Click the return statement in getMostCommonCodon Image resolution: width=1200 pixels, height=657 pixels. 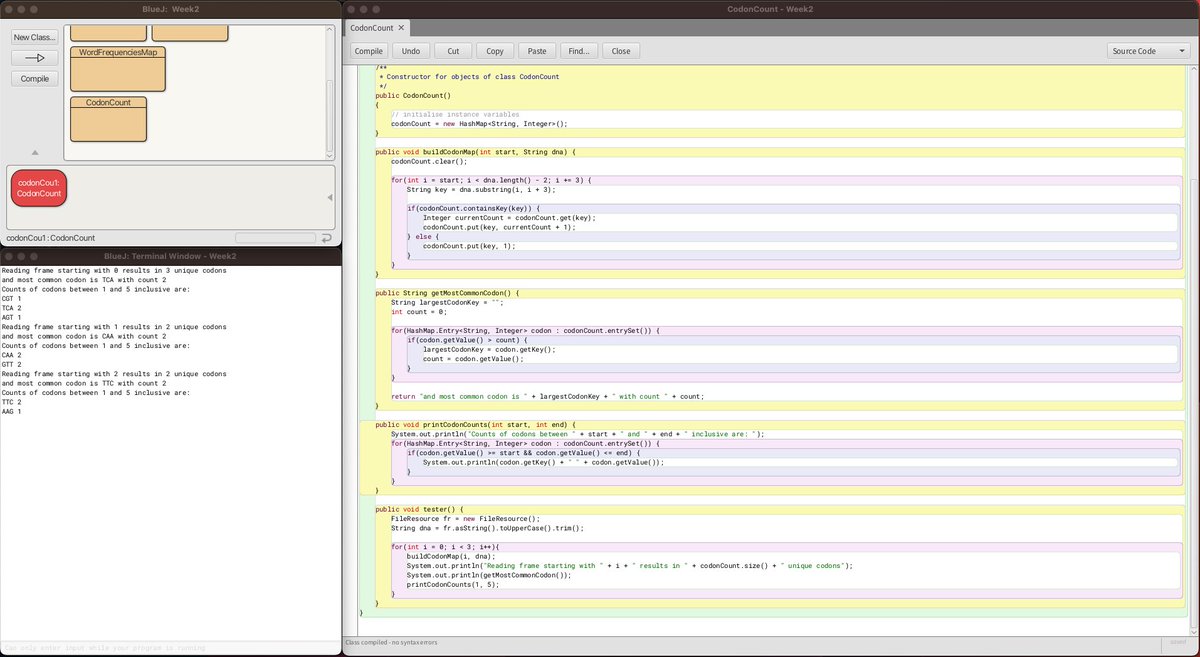(x=547, y=396)
